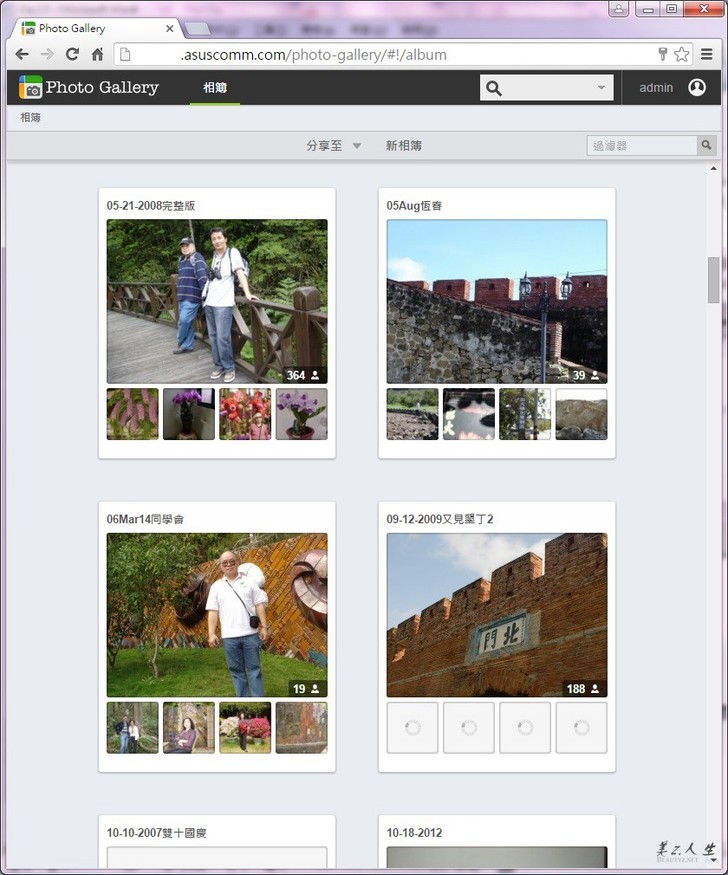The image size is (728, 875).
Task: Open the 分享至 share dropdown
Action: click(334, 146)
